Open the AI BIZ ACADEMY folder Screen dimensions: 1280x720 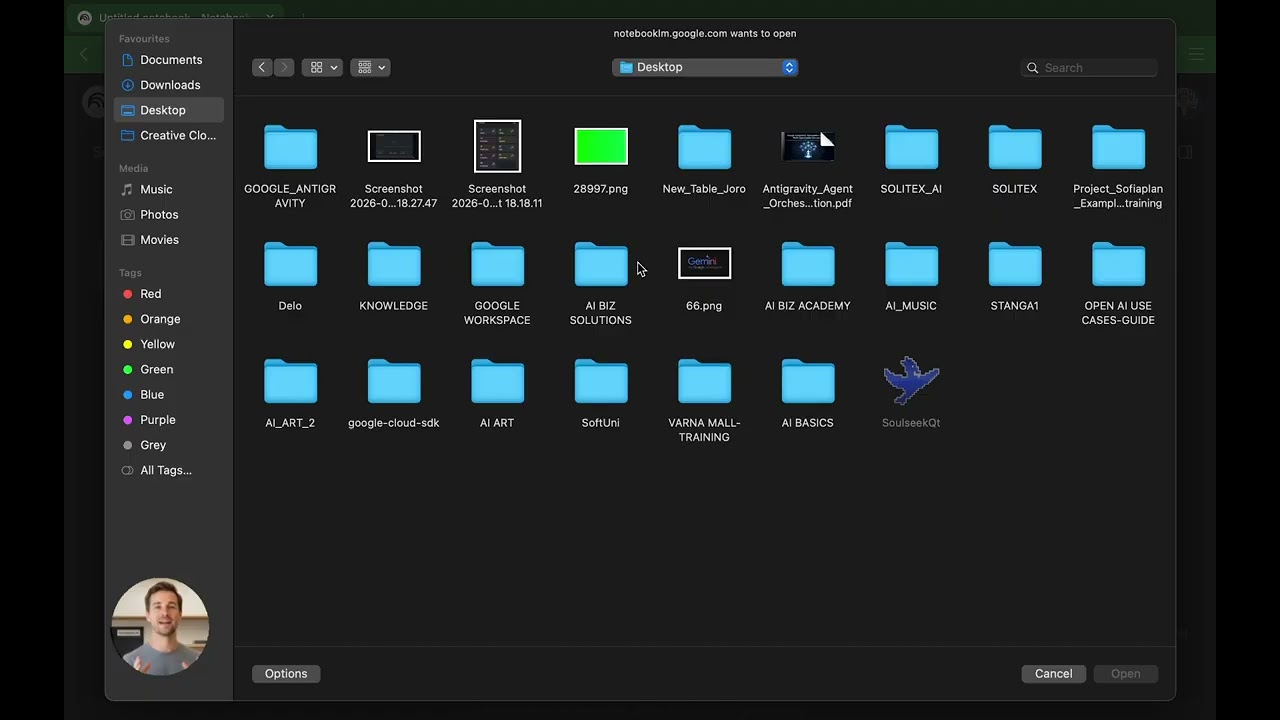pyautogui.click(x=808, y=265)
